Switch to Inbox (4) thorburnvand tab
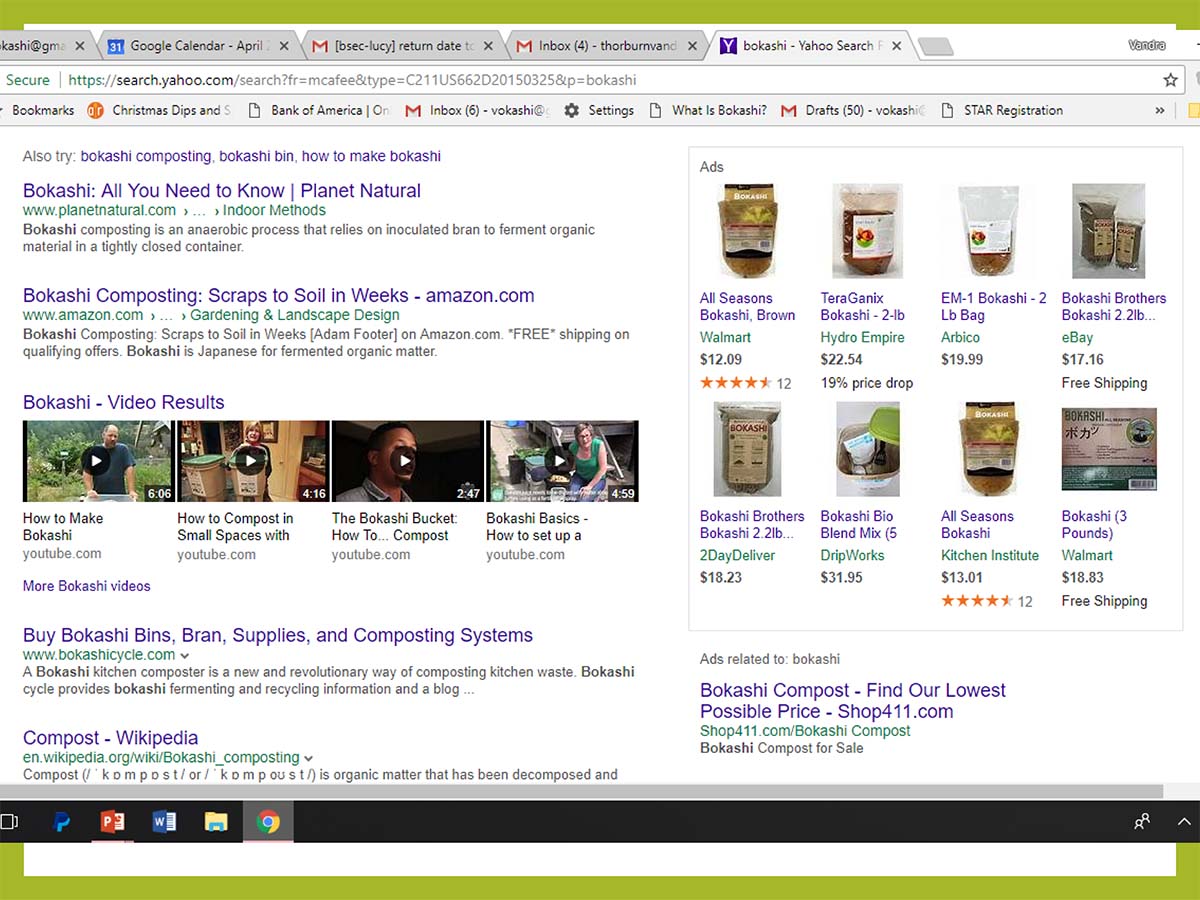The image size is (1200, 900). click(x=605, y=46)
